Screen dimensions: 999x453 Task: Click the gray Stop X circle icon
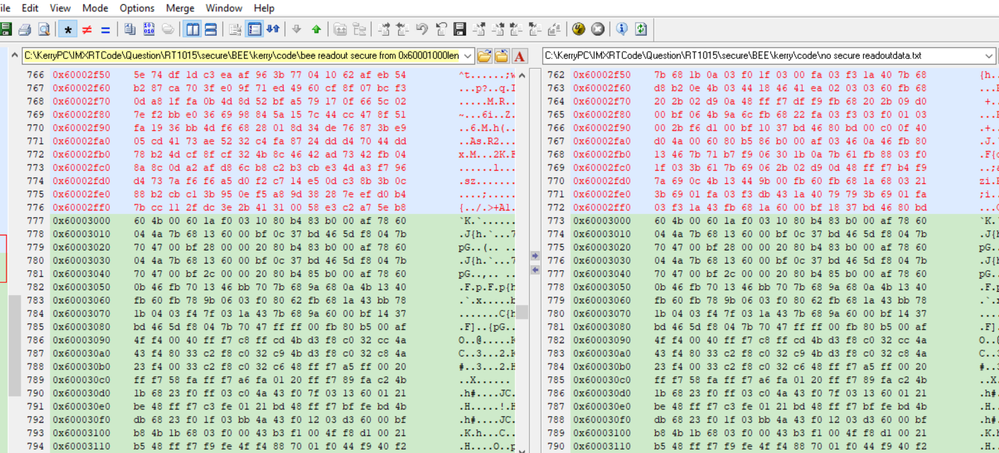598,29
